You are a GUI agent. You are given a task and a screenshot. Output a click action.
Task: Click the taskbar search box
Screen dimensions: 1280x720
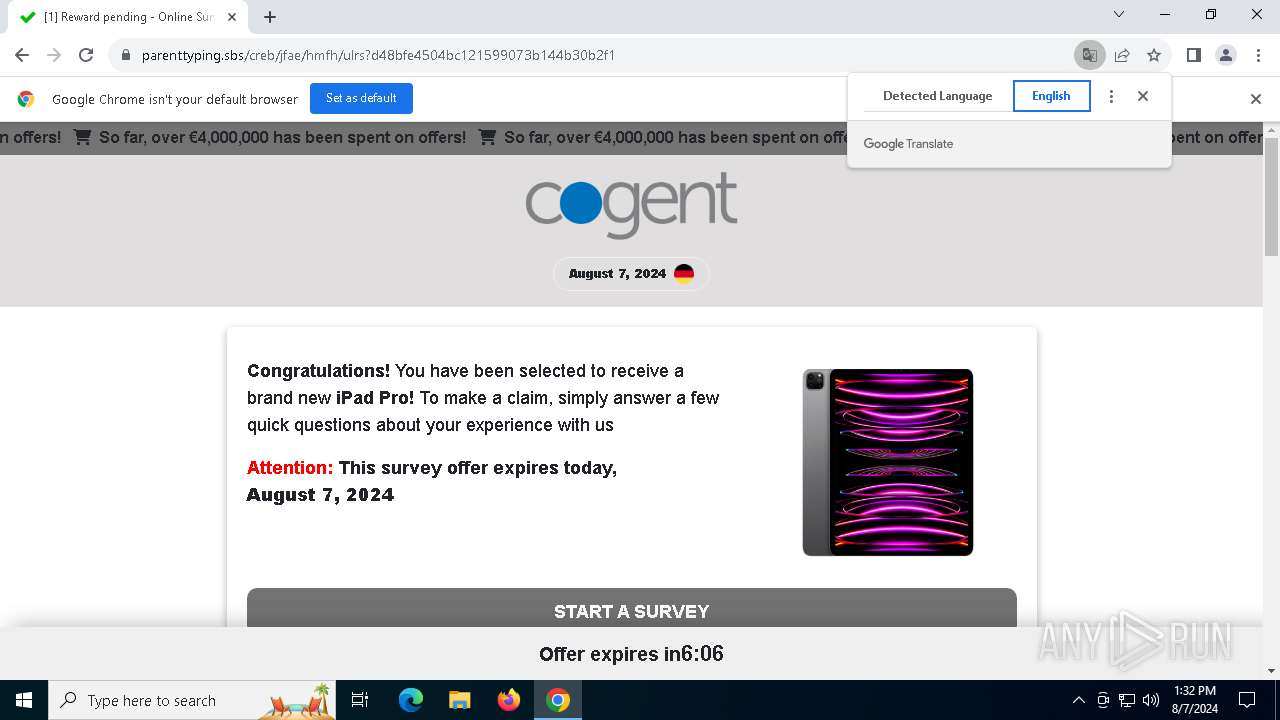tap(192, 700)
